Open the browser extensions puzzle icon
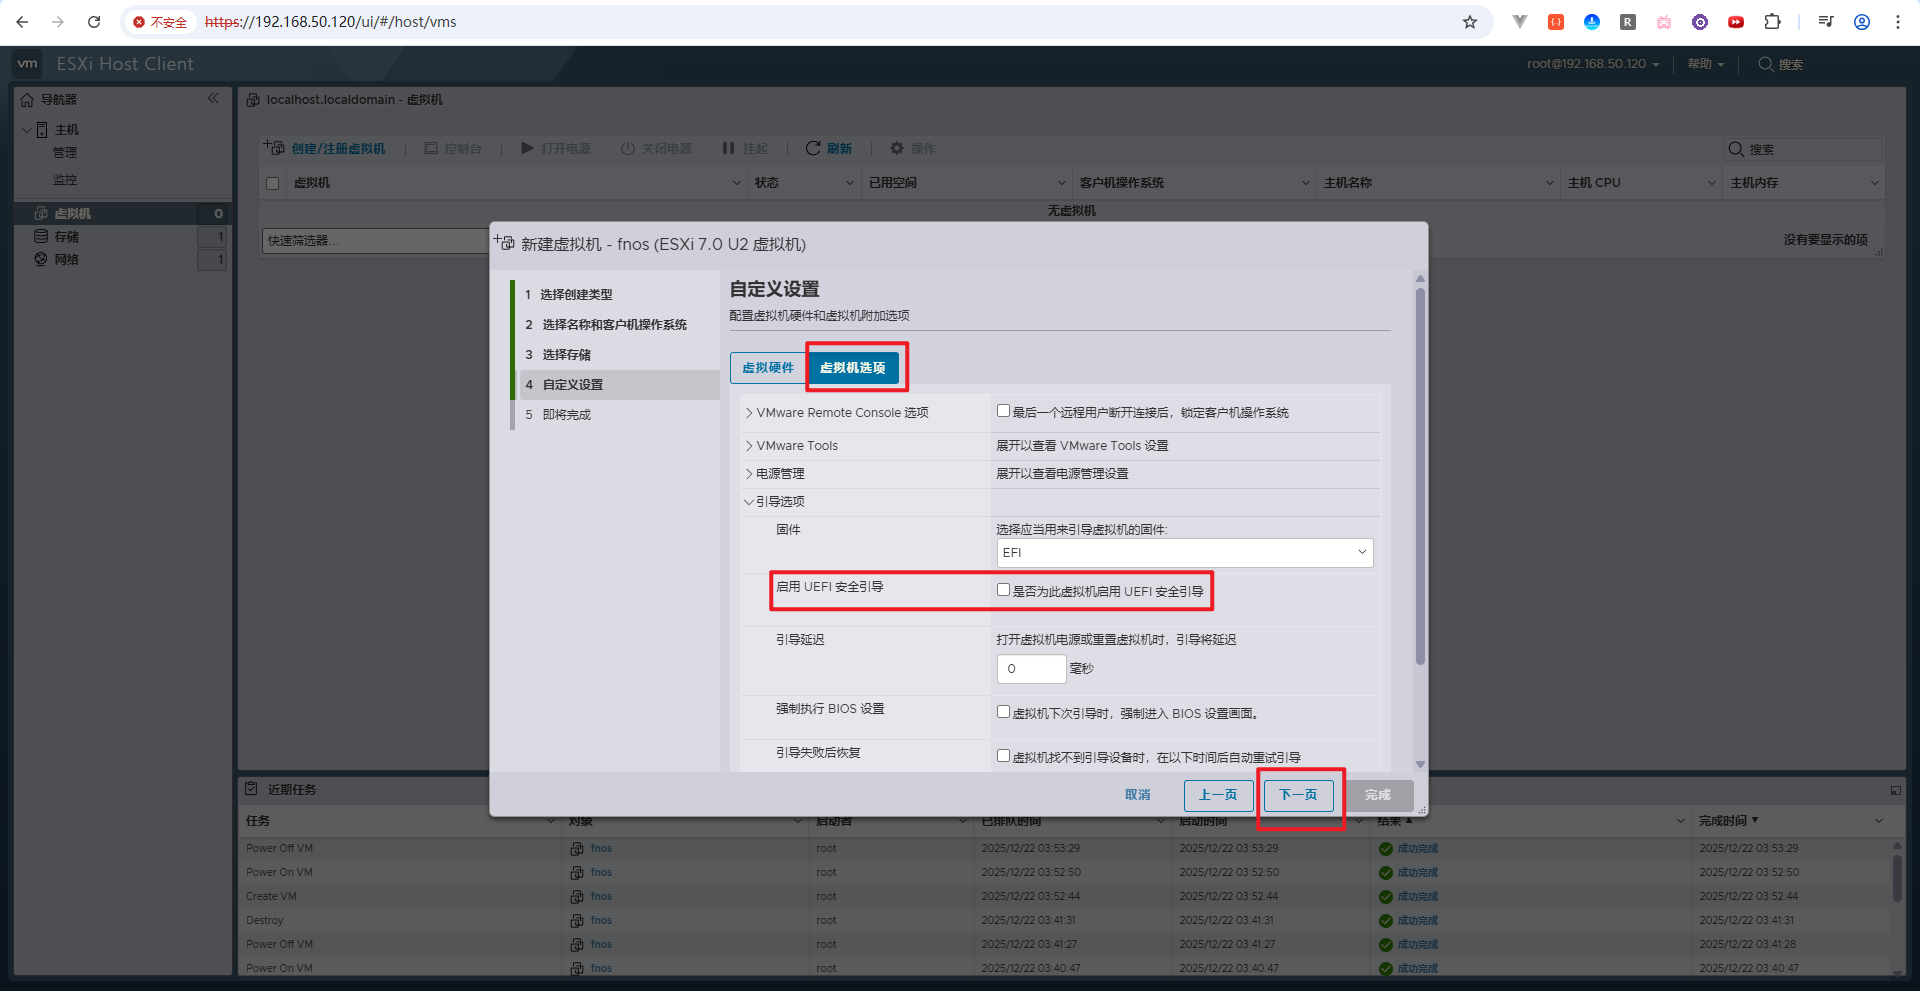 tap(1772, 22)
